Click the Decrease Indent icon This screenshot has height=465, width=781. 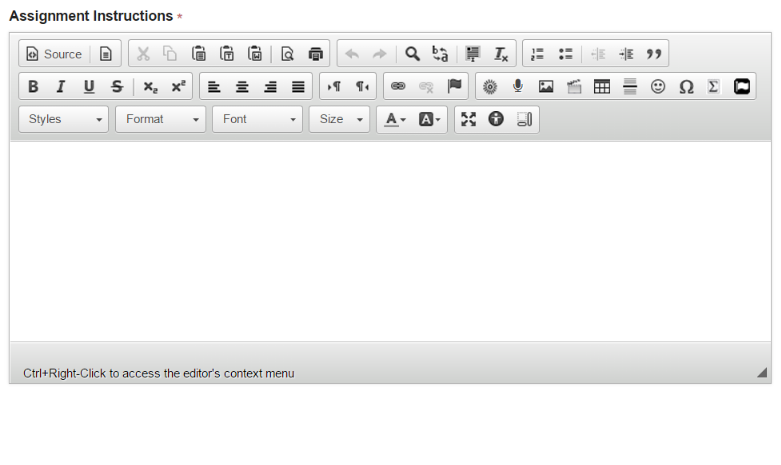click(x=598, y=54)
